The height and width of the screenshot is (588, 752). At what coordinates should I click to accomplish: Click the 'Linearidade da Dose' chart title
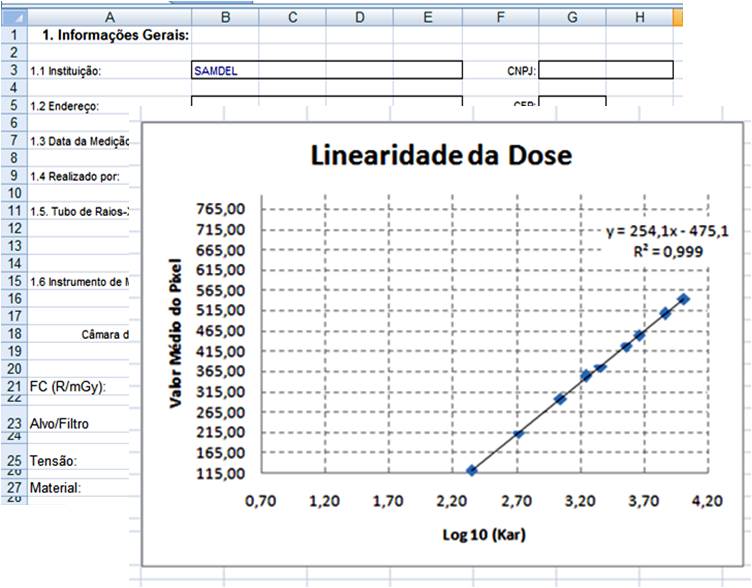pos(441,157)
